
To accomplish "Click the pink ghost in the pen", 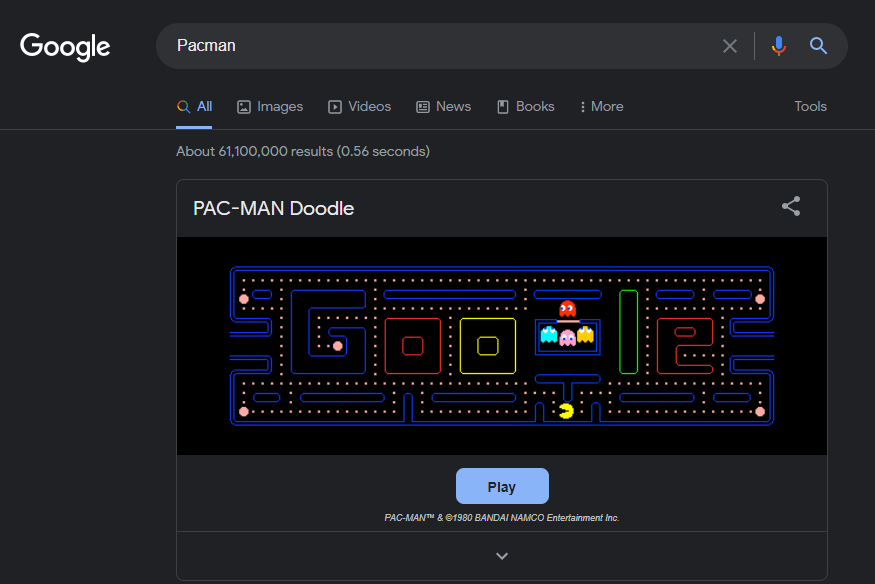I will (x=568, y=337).
